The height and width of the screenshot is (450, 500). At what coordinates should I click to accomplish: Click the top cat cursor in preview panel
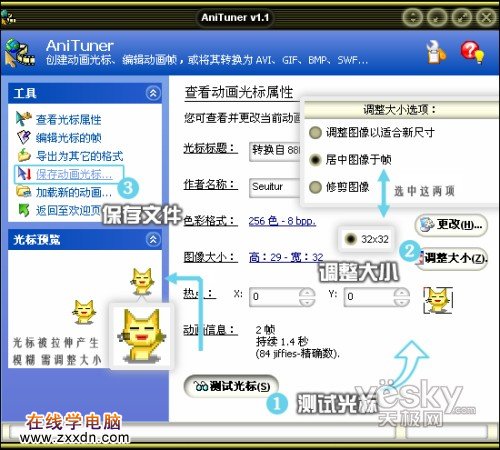pos(142,281)
